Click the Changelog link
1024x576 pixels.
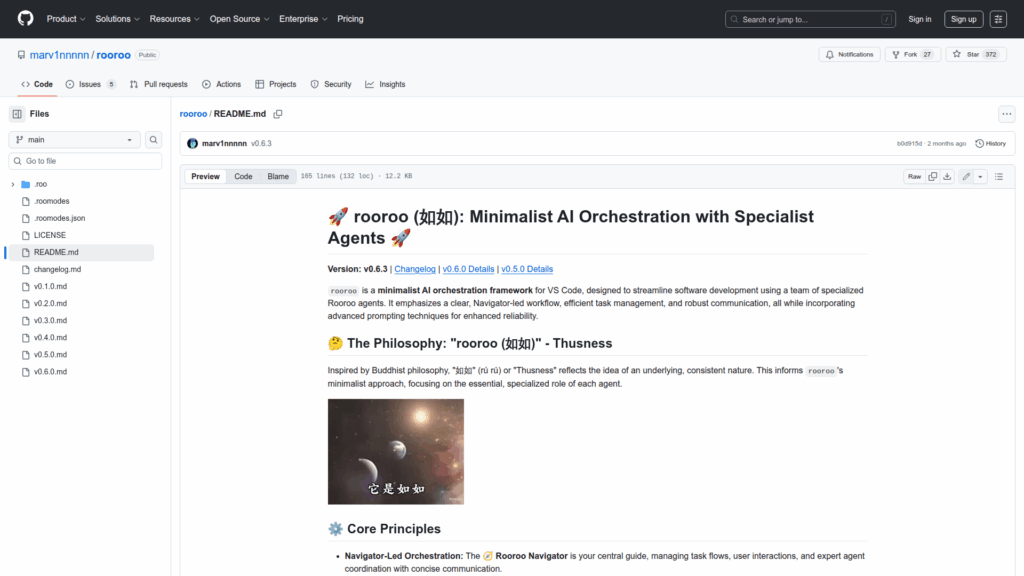tap(415, 269)
